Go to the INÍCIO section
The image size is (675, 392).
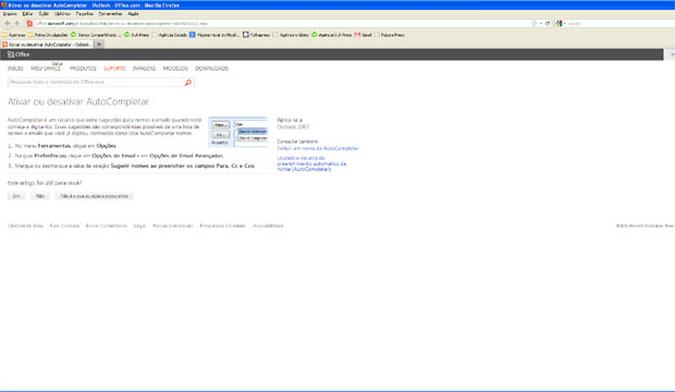point(15,68)
